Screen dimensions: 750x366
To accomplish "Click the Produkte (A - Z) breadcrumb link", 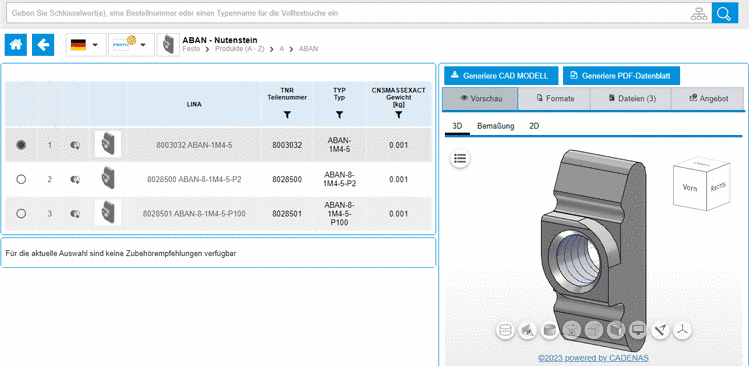I will click(239, 49).
